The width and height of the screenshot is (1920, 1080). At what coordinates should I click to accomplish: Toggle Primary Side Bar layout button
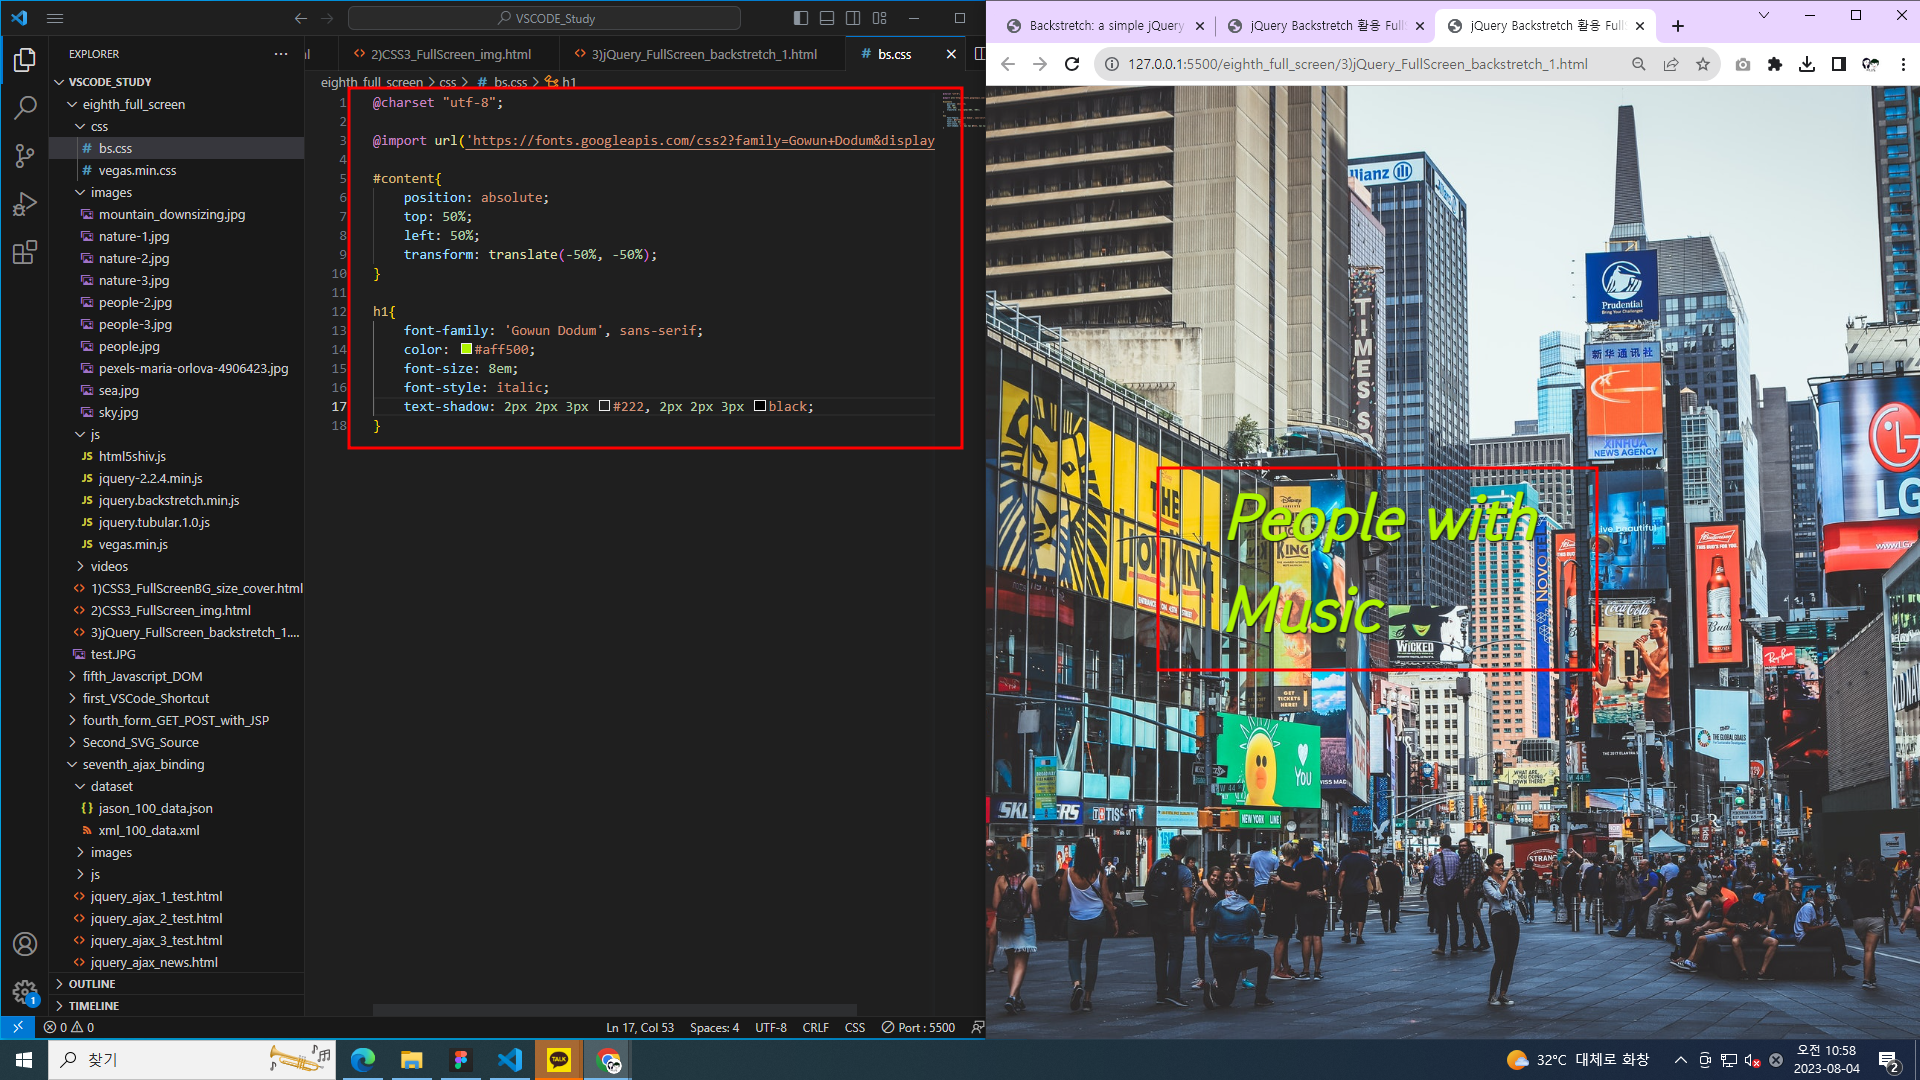[x=801, y=18]
